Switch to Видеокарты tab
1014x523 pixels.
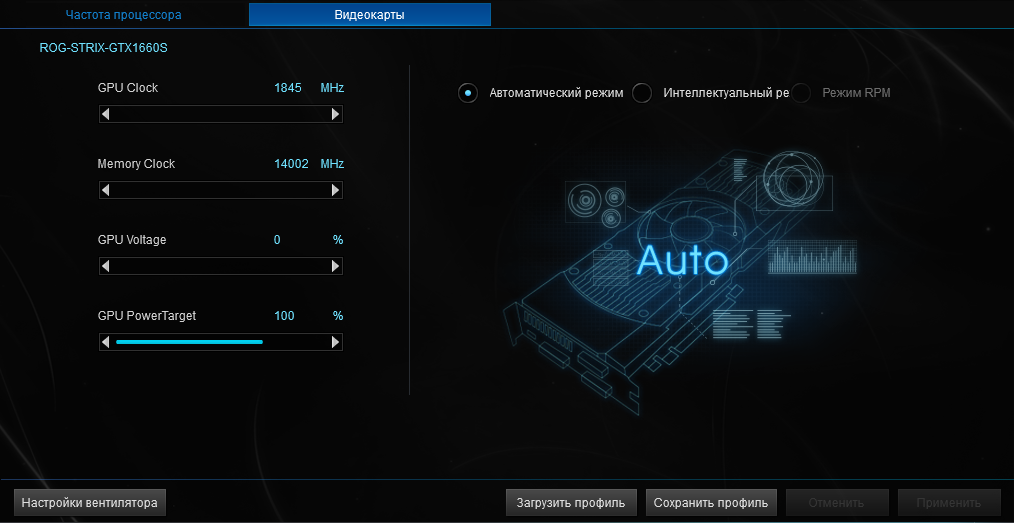[x=370, y=14]
